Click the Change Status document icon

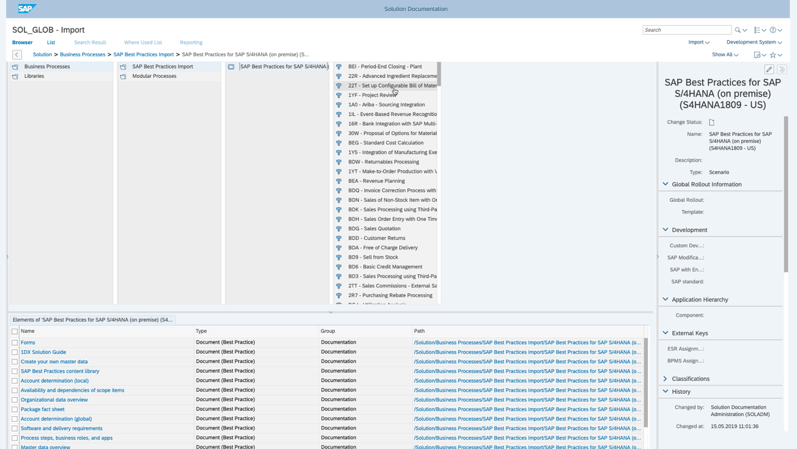712,122
